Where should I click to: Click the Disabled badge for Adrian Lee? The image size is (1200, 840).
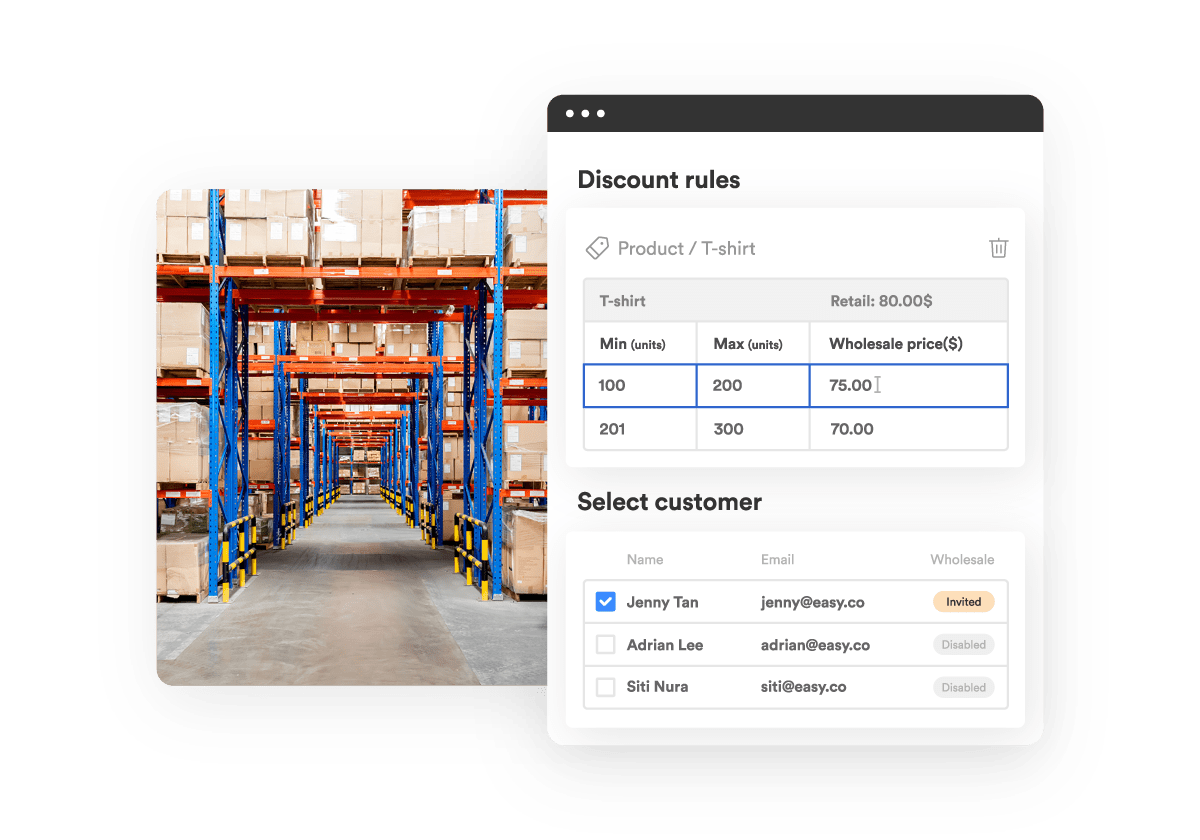point(964,645)
